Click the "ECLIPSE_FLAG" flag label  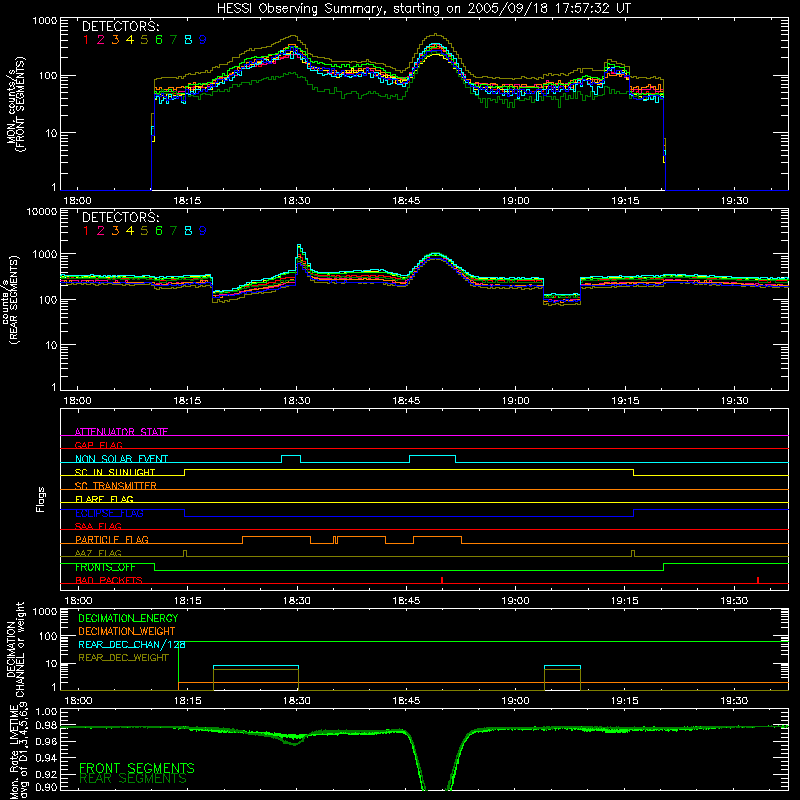coord(109,513)
